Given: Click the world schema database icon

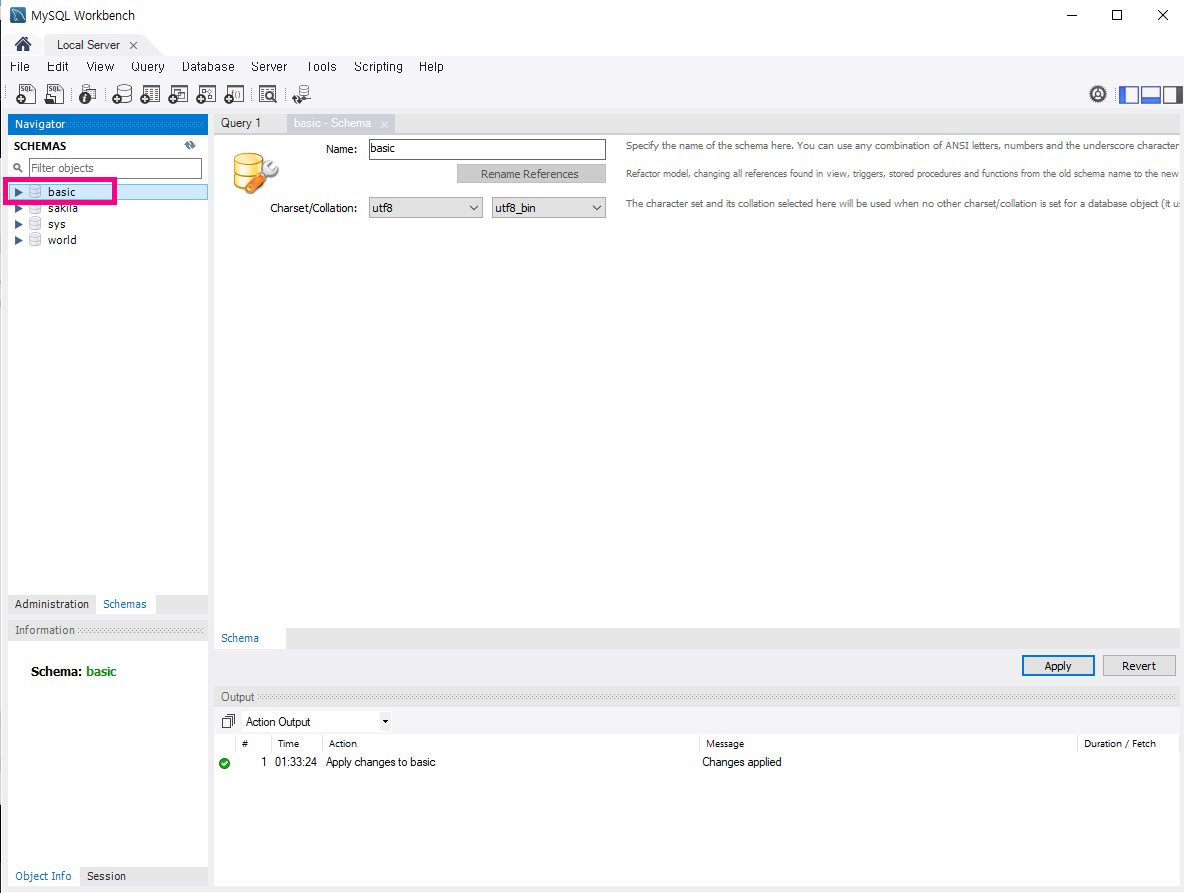Looking at the screenshot, I should 35,240.
